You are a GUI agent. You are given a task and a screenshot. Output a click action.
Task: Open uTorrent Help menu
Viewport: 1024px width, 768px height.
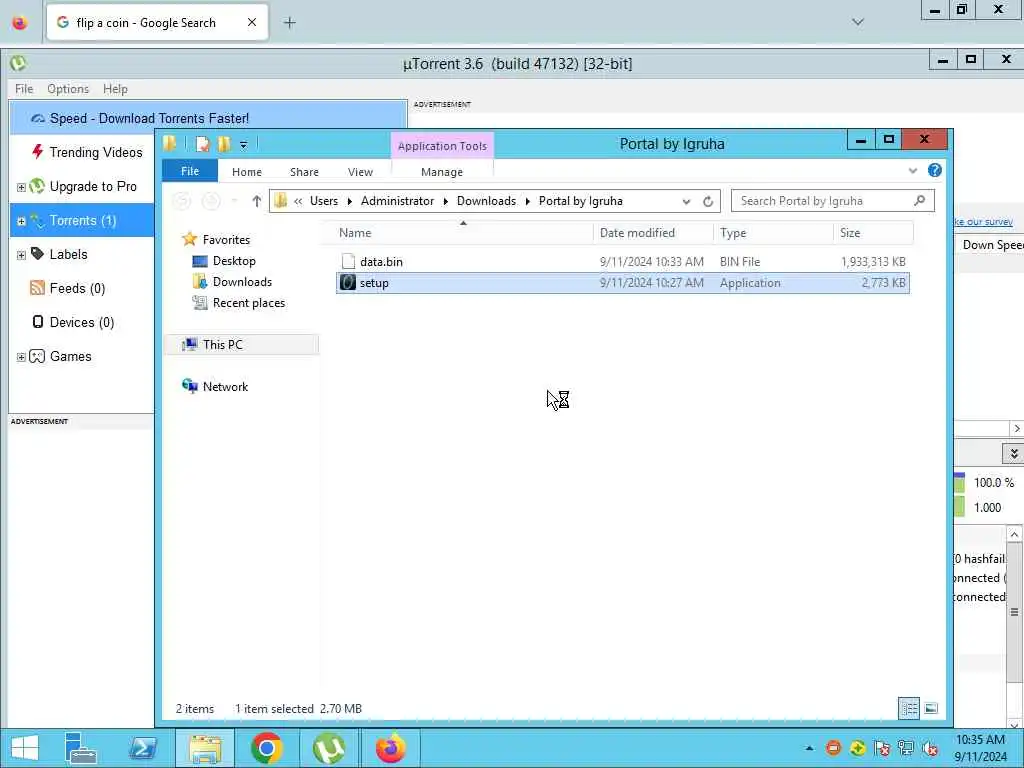tap(115, 89)
